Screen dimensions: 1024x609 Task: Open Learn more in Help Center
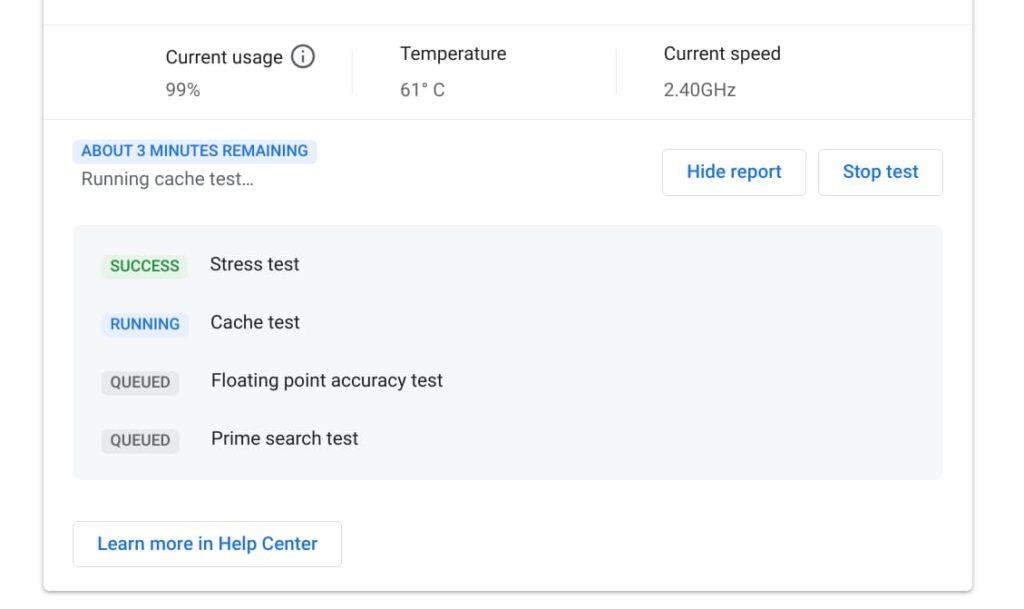(x=207, y=544)
